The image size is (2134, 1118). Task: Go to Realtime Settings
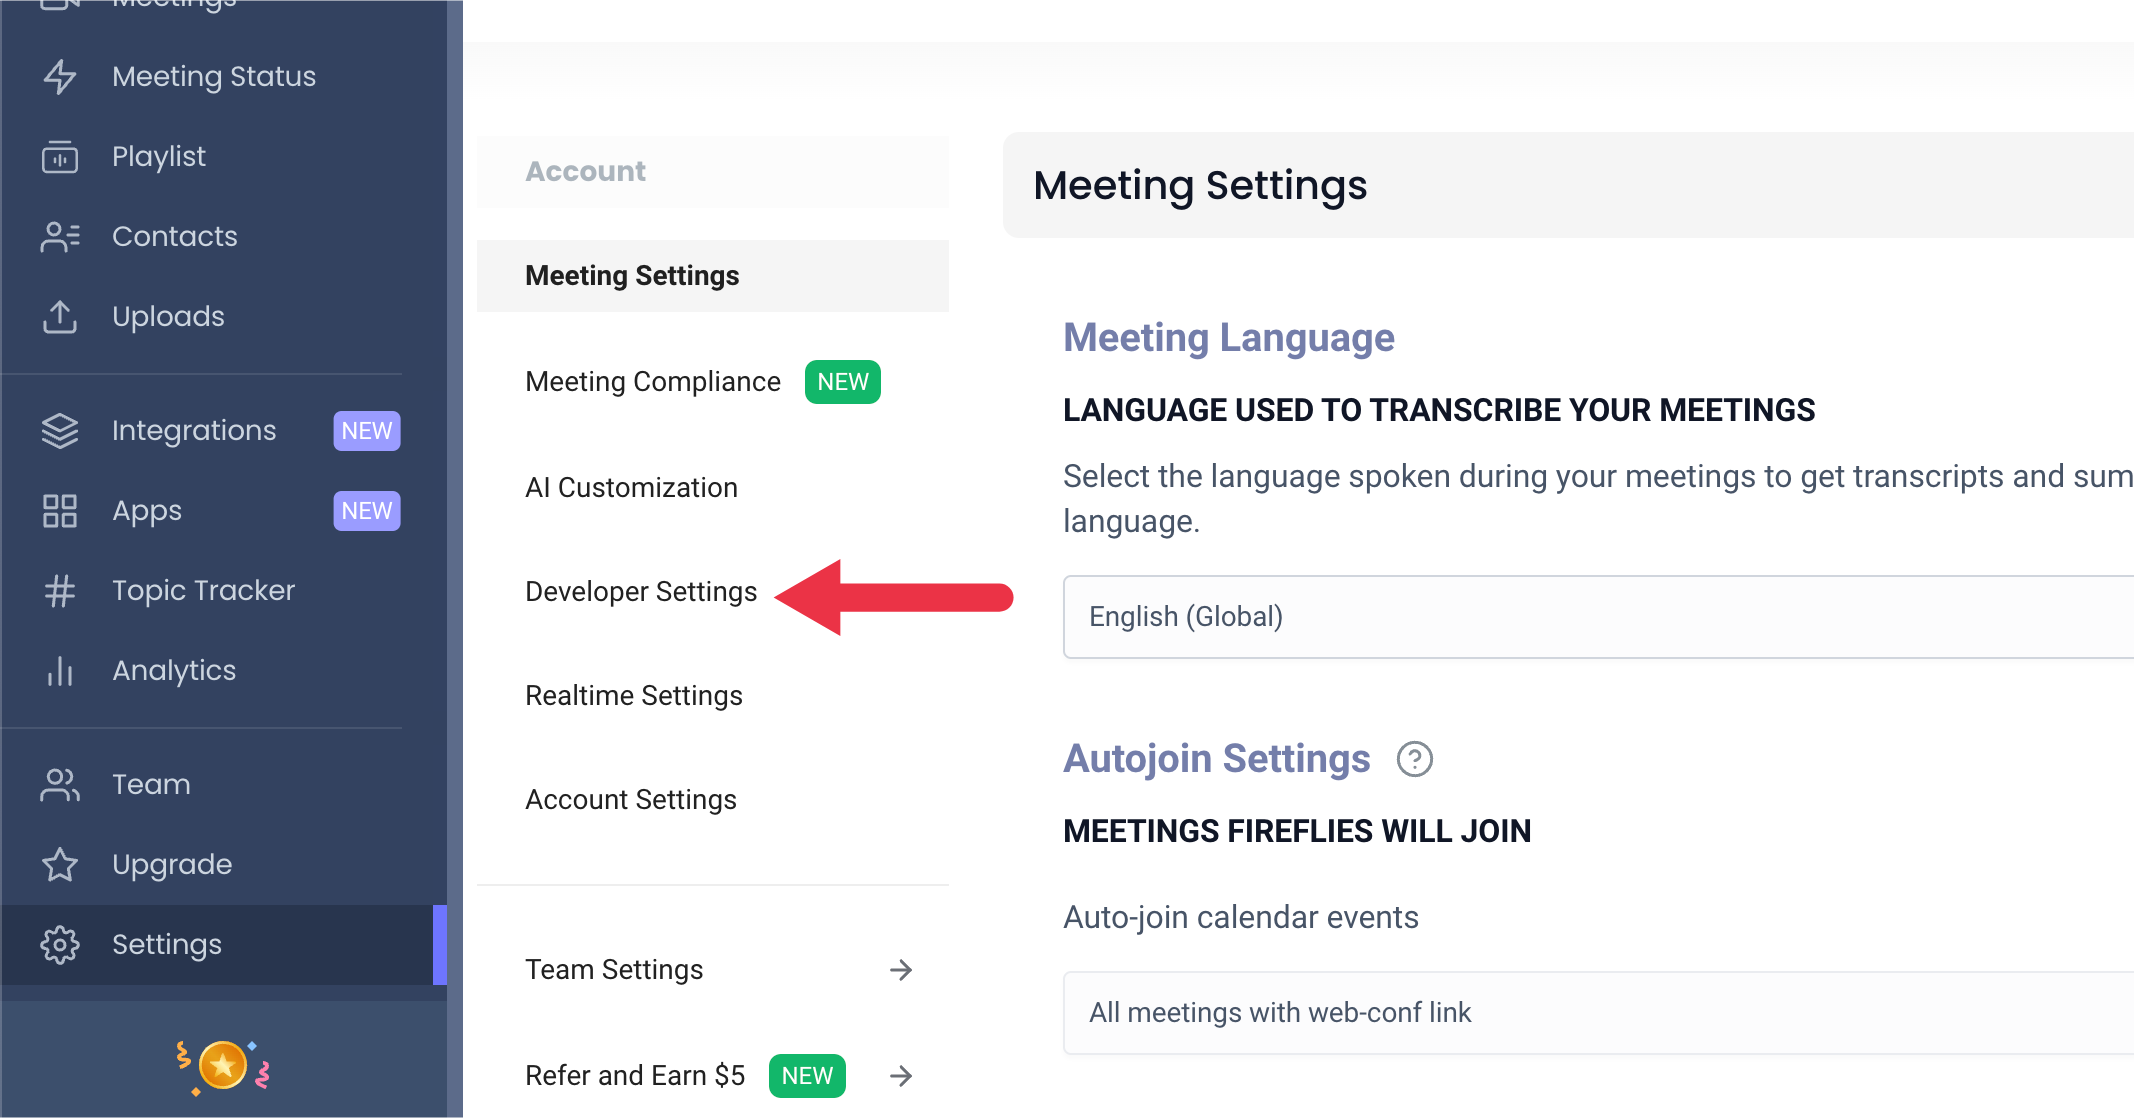[x=634, y=696]
